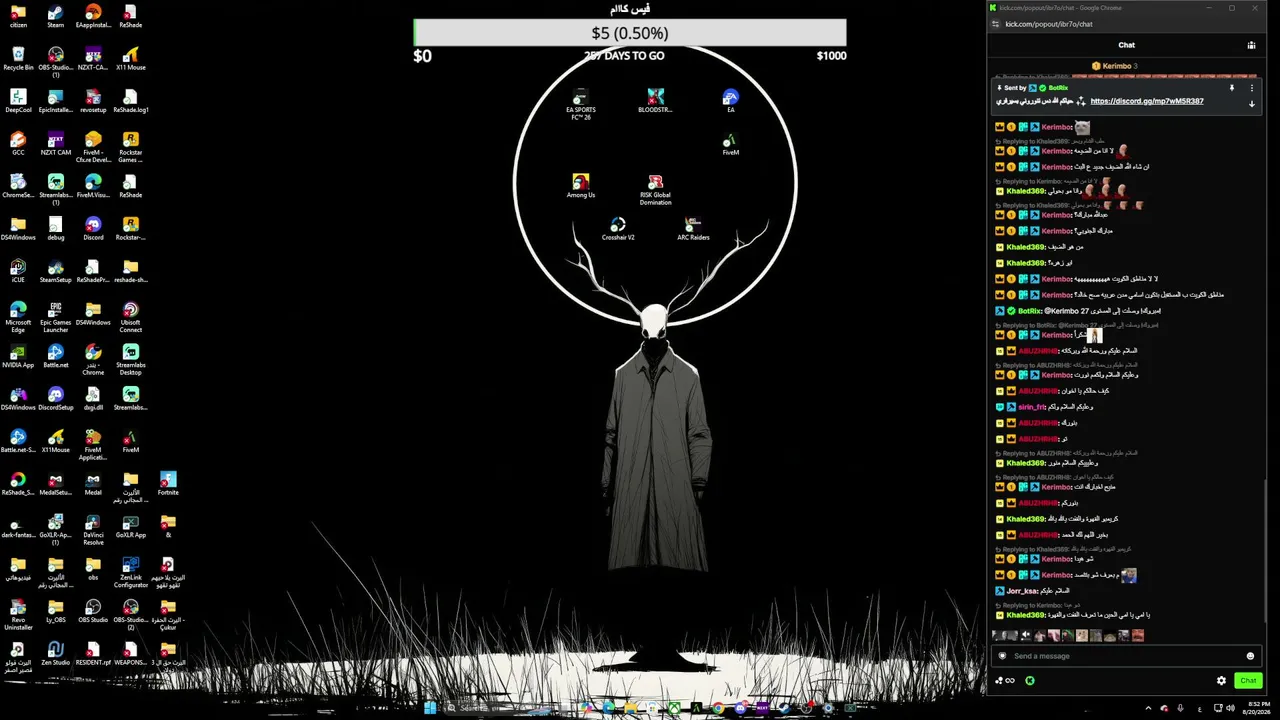This screenshot has height=720, width=1280.
Task: Select the Fortnite desktop icon
Action: [x=168, y=484]
